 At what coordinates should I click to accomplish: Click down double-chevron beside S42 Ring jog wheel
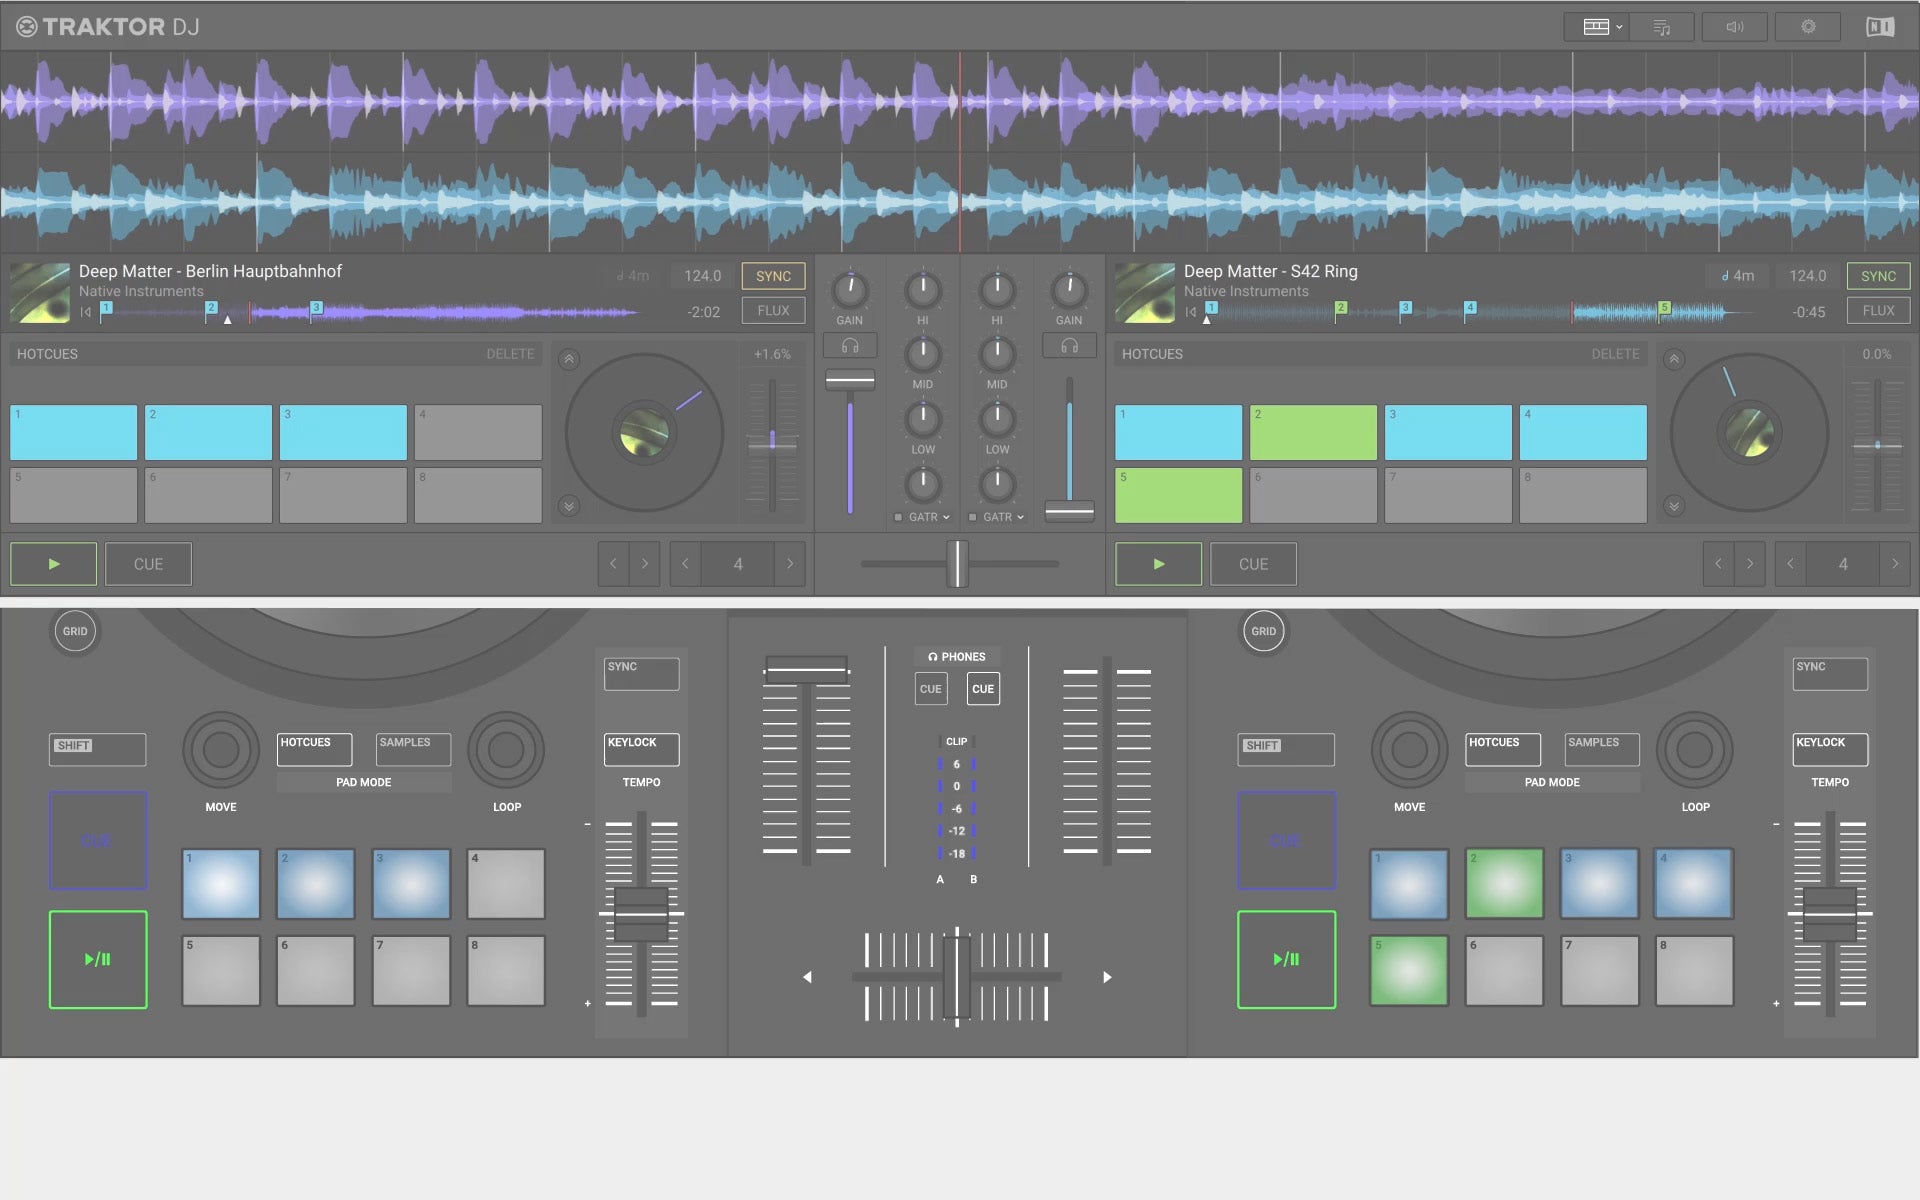coord(1674,506)
